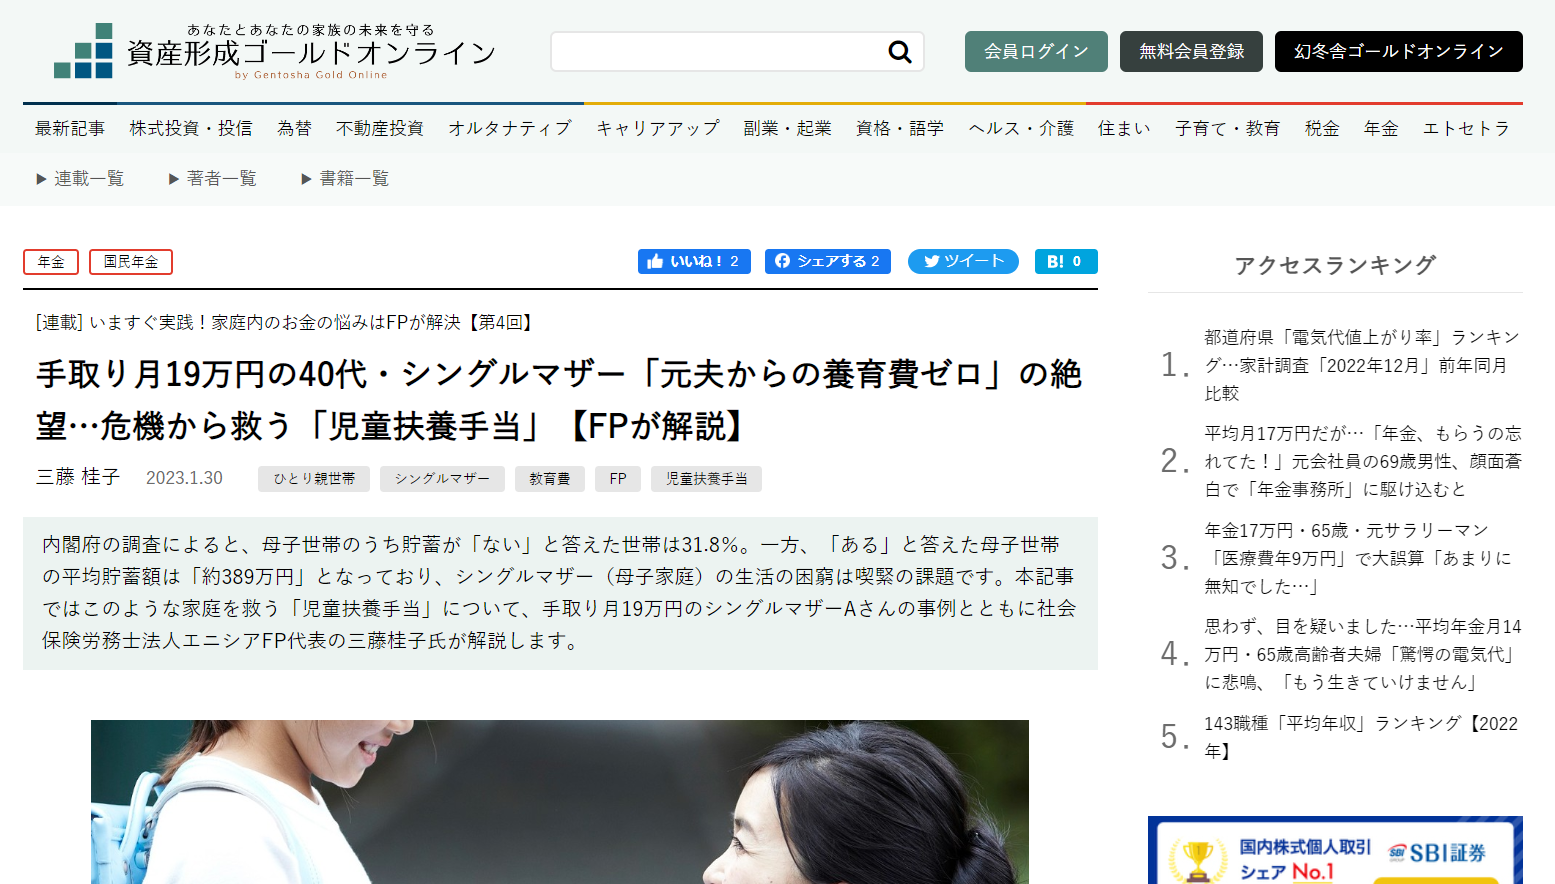The image size is (1555, 884).
Task: Open the 株式投資・投信 category
Action: (x=191, y=128)
